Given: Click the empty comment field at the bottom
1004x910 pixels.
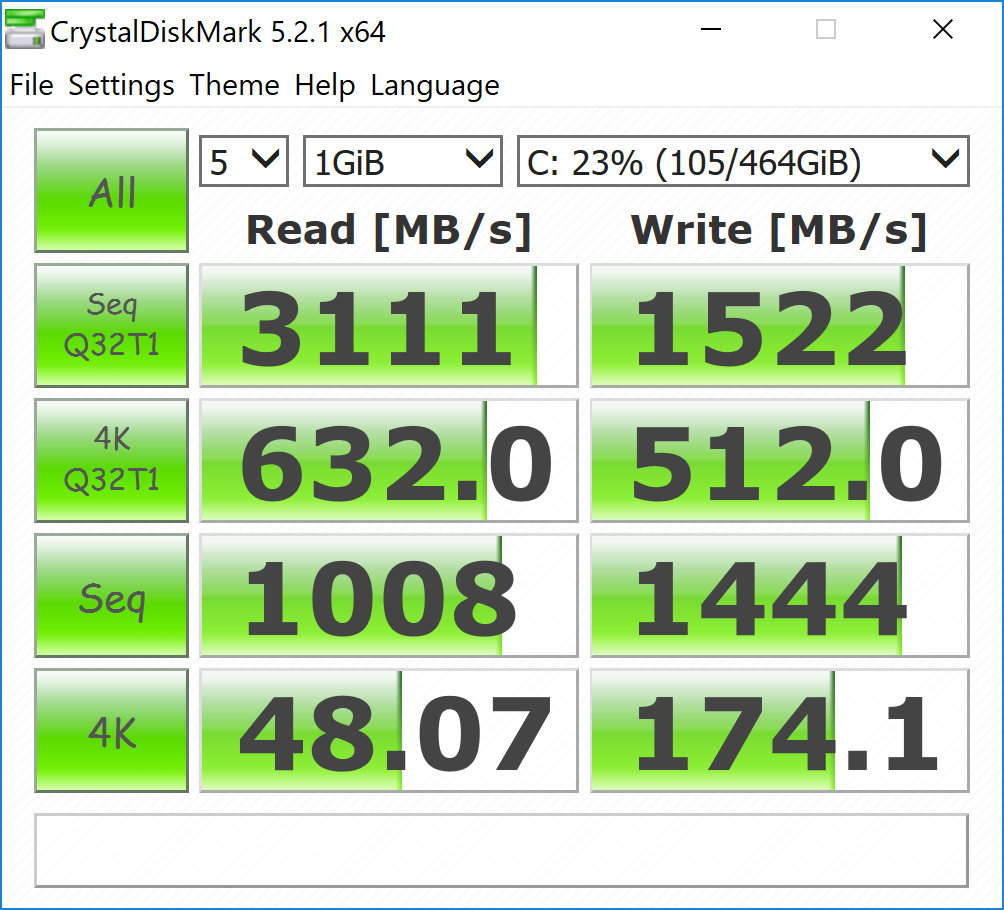Looking at the screenshot, I should pos(501,850).
